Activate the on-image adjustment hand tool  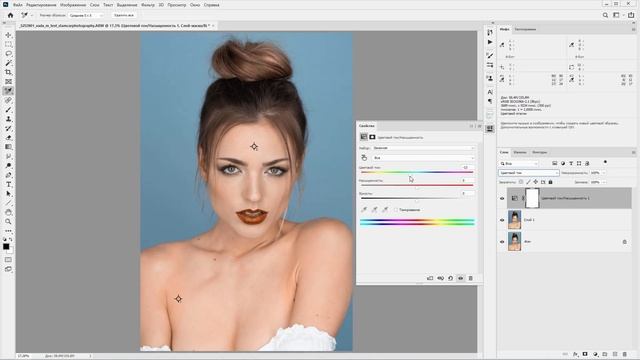click(x=364, y=158)
